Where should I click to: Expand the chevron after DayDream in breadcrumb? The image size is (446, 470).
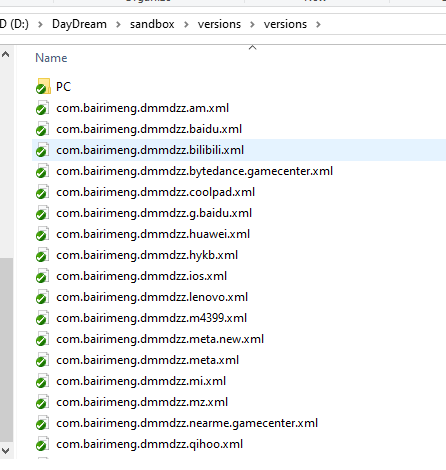click(x=118, y=24)
